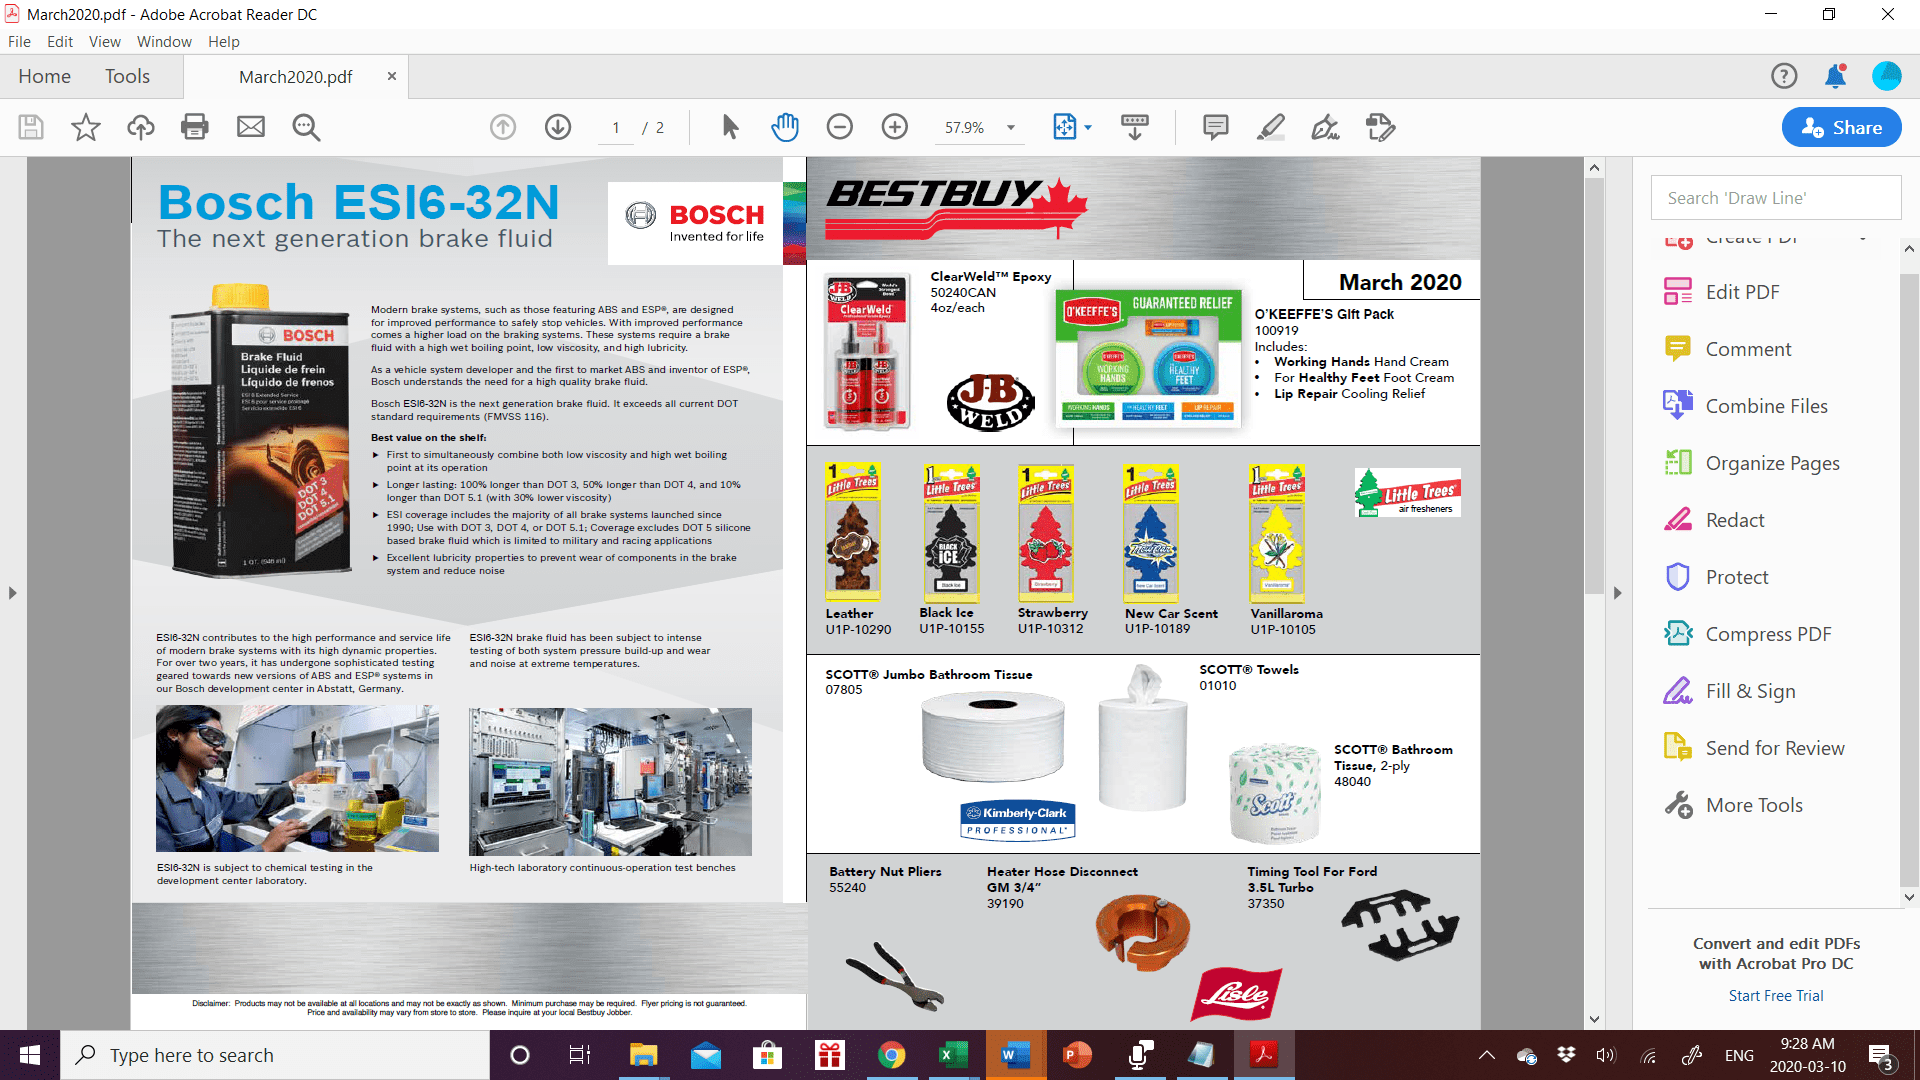Select the March2020.pdf document tab

(296, 77)
